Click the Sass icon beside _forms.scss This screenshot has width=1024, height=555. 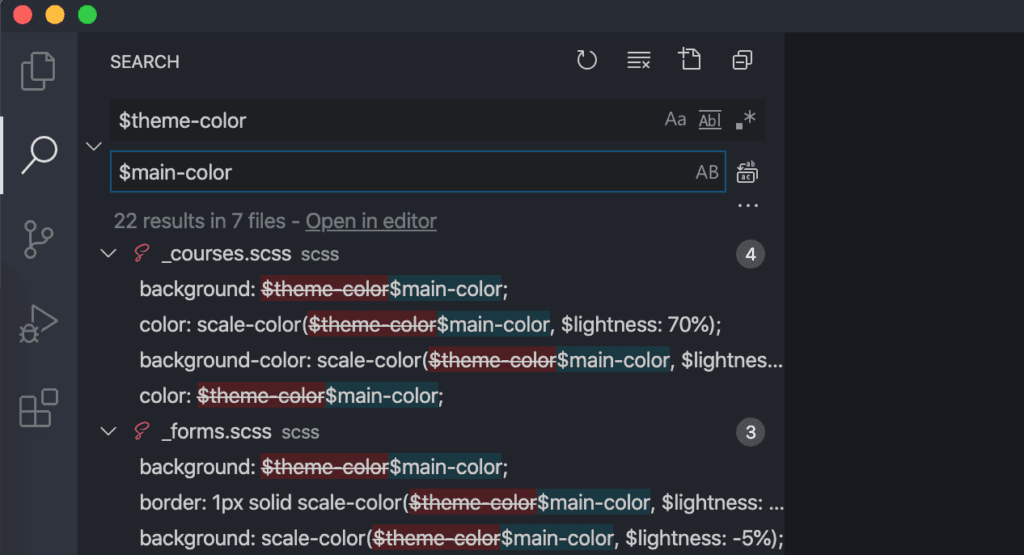142,431
